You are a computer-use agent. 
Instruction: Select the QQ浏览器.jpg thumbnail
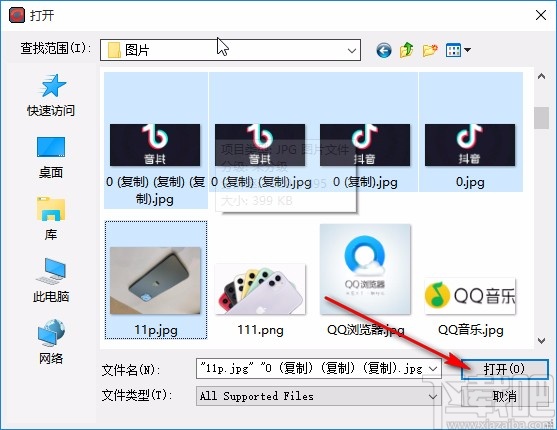pos(365,269)
